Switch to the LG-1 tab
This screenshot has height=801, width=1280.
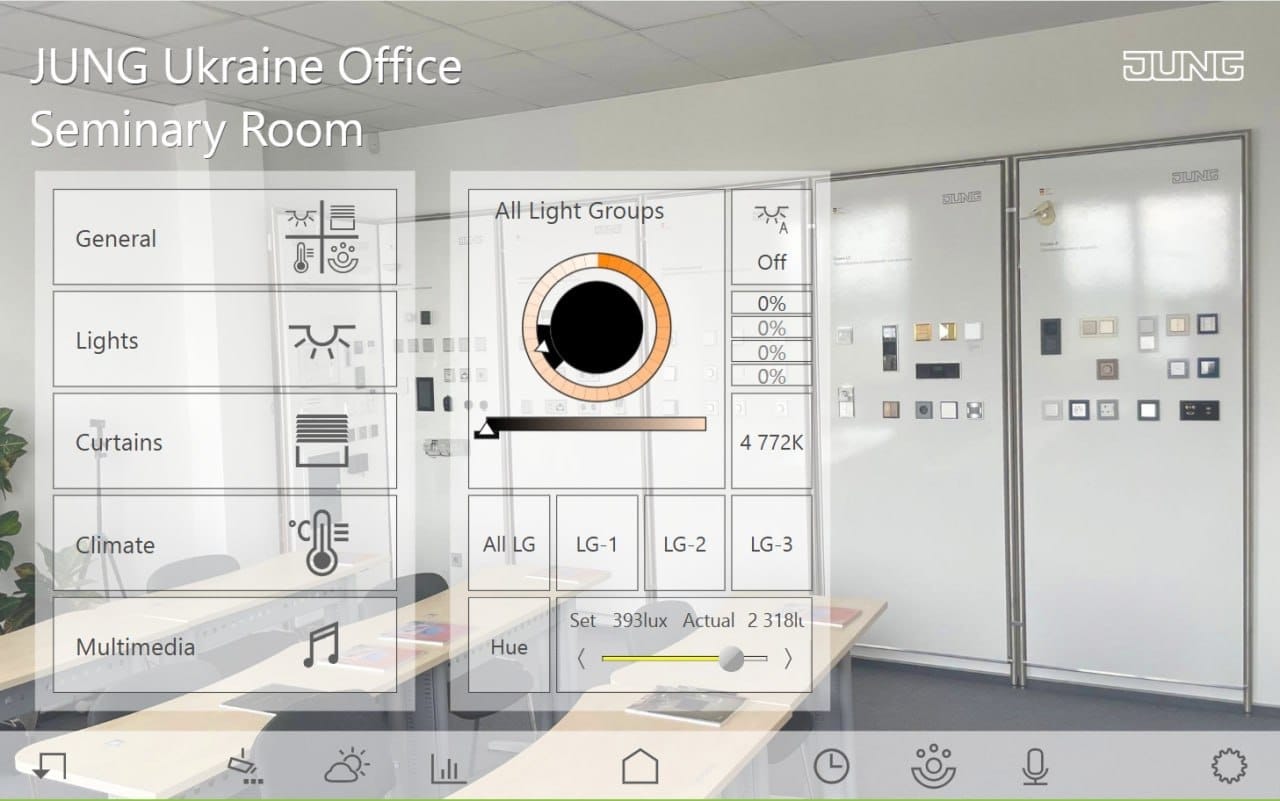point(597,544)
